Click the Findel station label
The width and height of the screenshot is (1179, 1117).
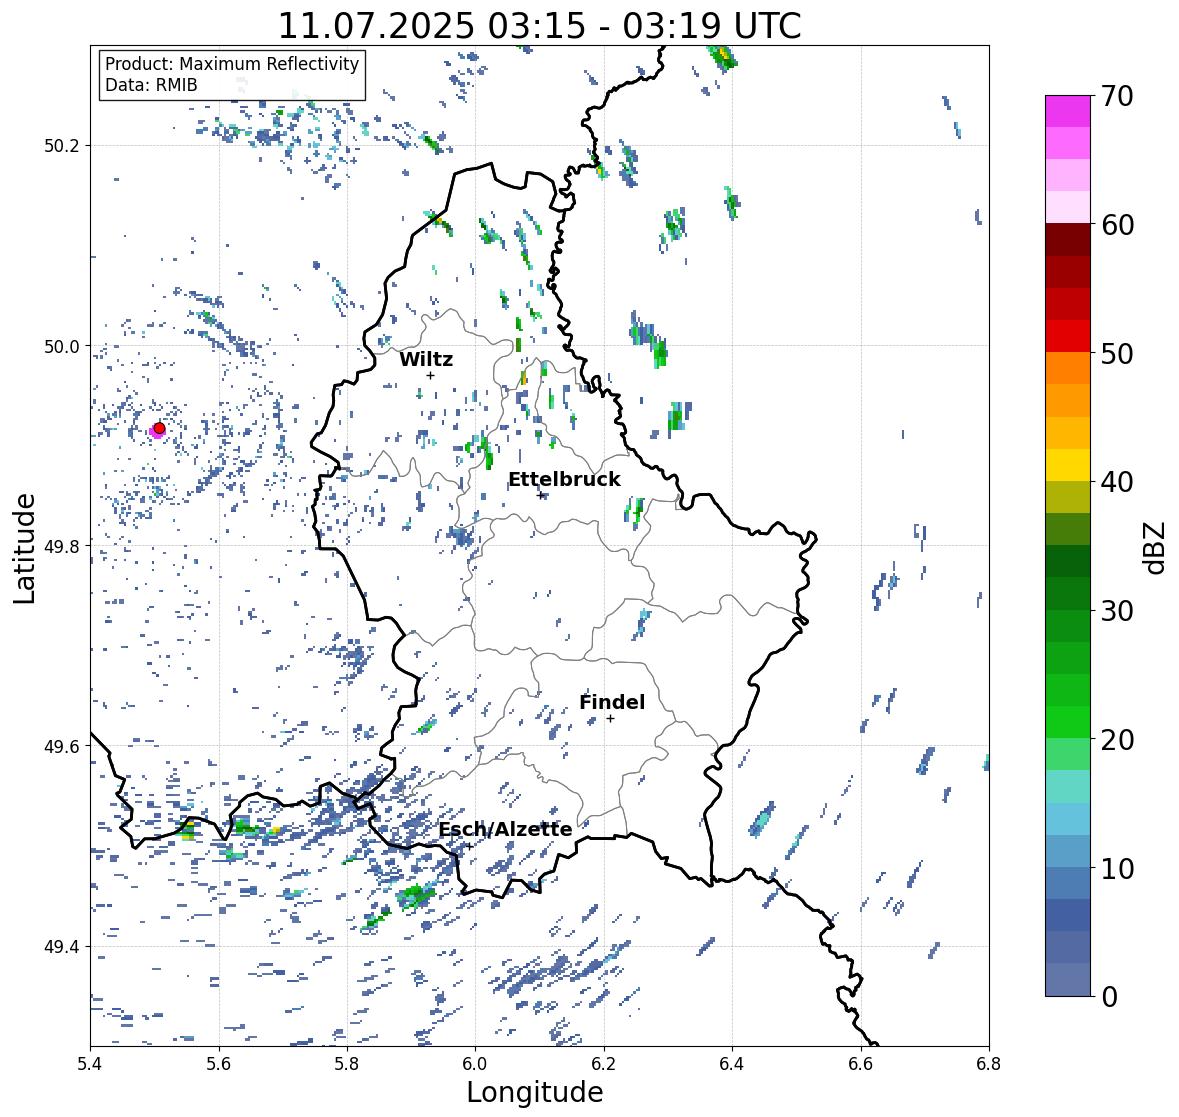click(x=612, y=702)
